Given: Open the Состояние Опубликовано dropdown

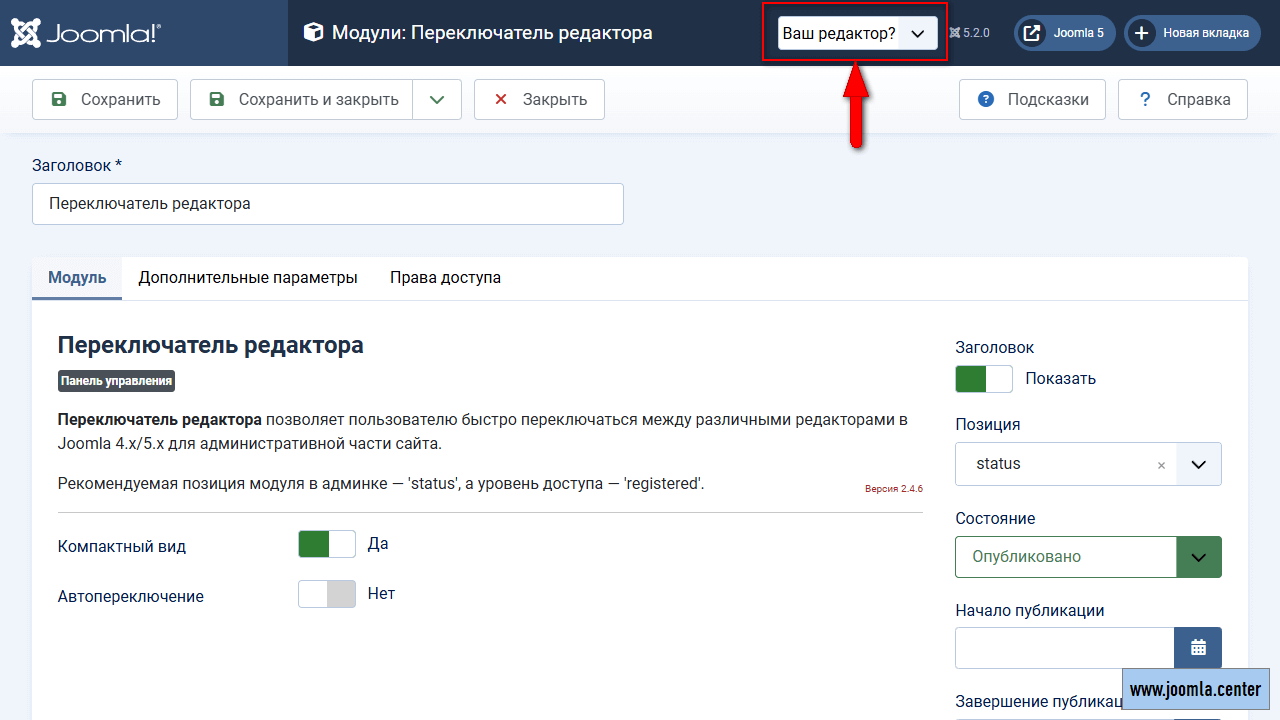Looking at the screenshot, I should click(1087, 557).
